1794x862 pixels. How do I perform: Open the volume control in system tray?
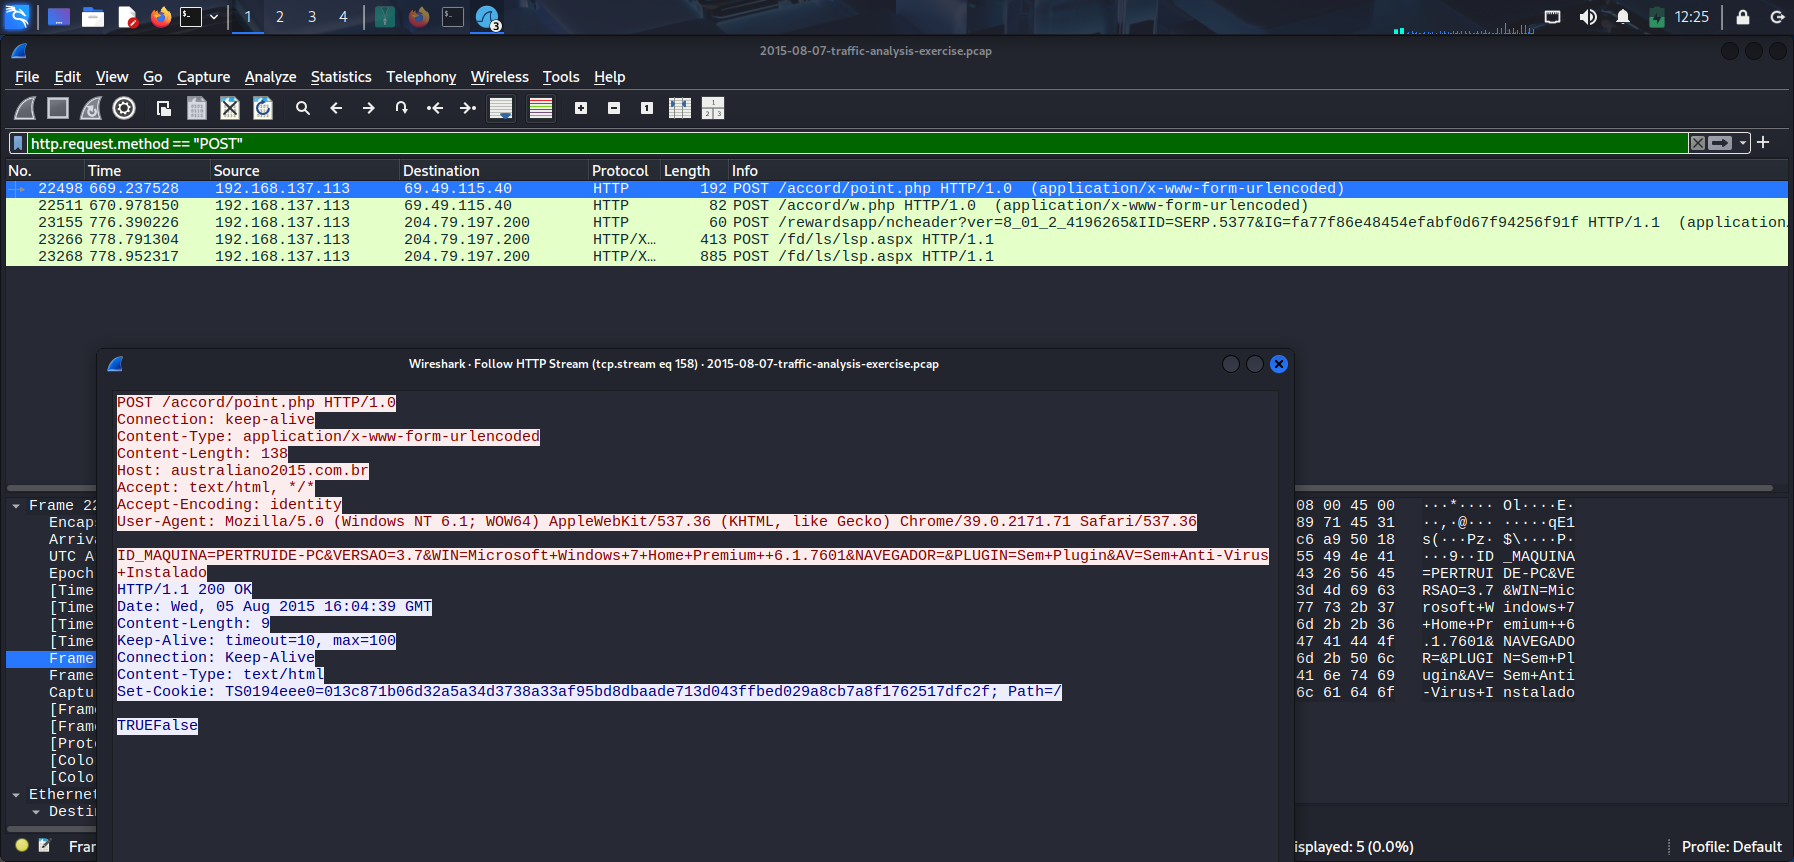tap(1588, 17)
